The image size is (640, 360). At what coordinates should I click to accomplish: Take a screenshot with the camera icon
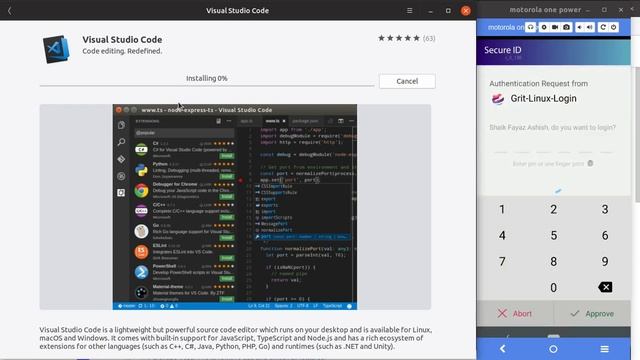click(x=567, y=27)
